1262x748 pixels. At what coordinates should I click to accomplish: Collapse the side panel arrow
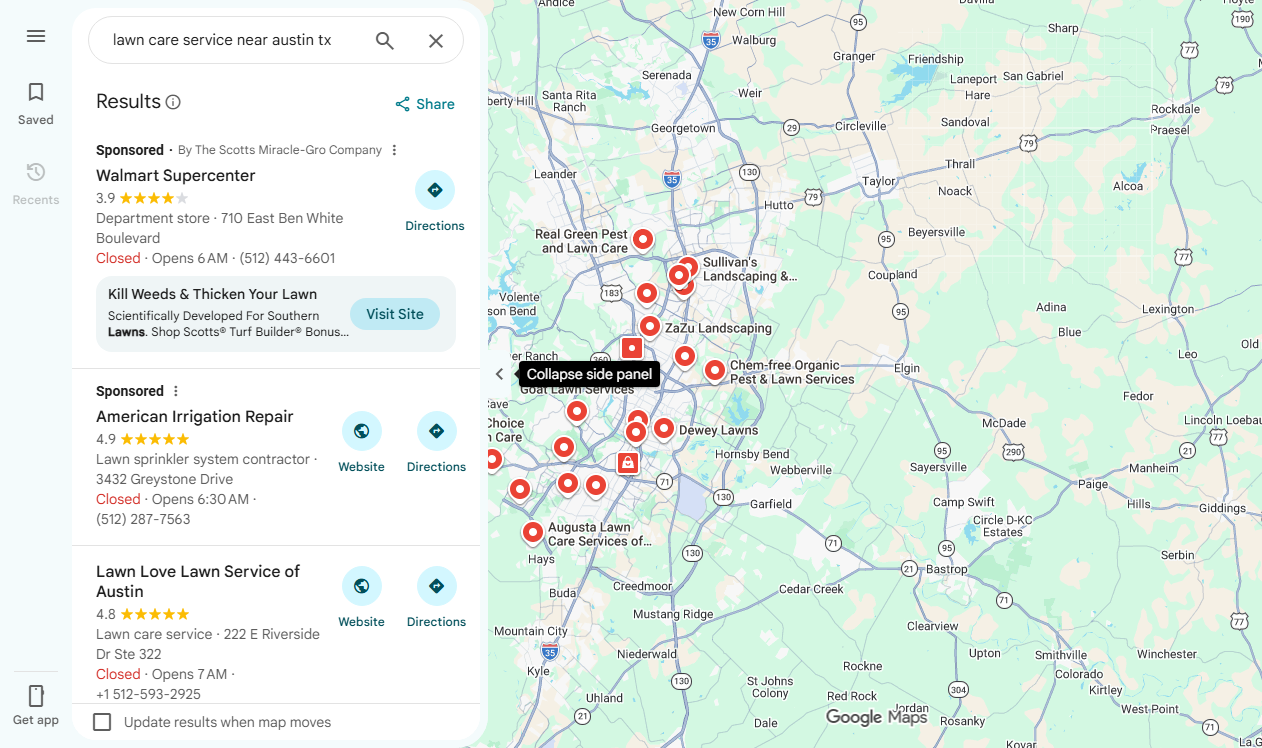click(500, 374)
